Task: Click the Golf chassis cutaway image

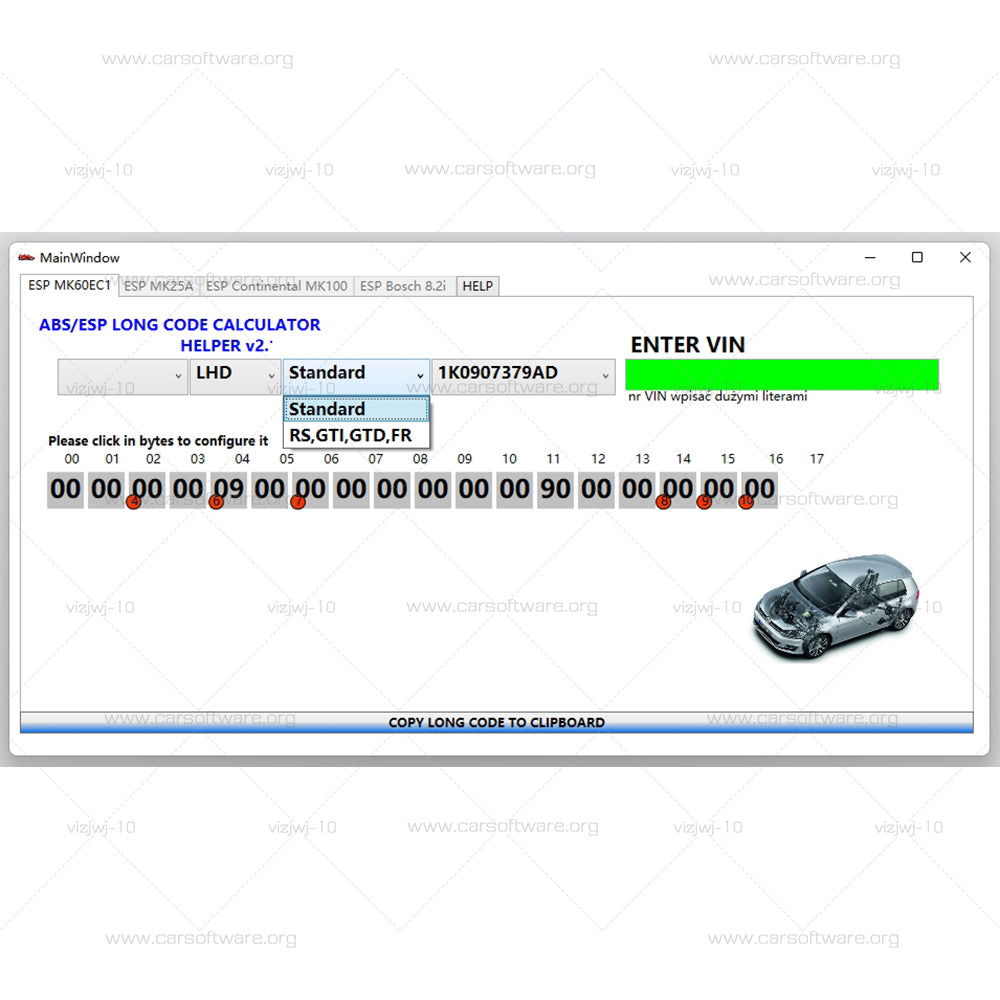Action: (836, 607)
